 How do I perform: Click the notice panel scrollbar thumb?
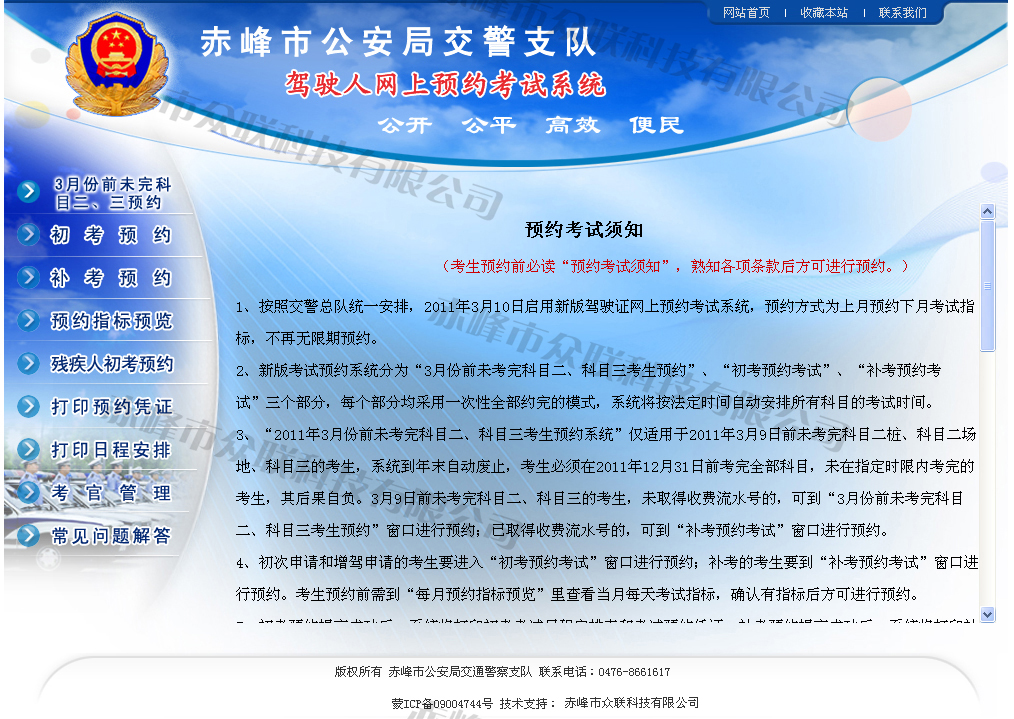(988, 285)
